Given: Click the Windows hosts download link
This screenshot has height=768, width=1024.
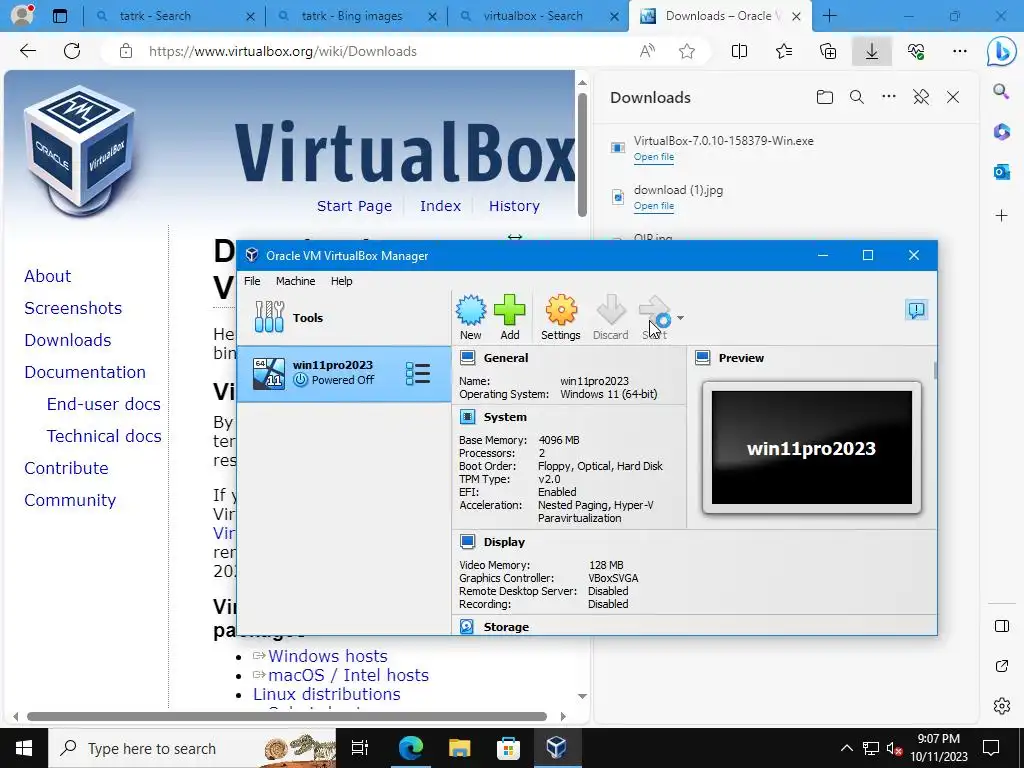Looking at the screenshot, I should tap(327, 656).
